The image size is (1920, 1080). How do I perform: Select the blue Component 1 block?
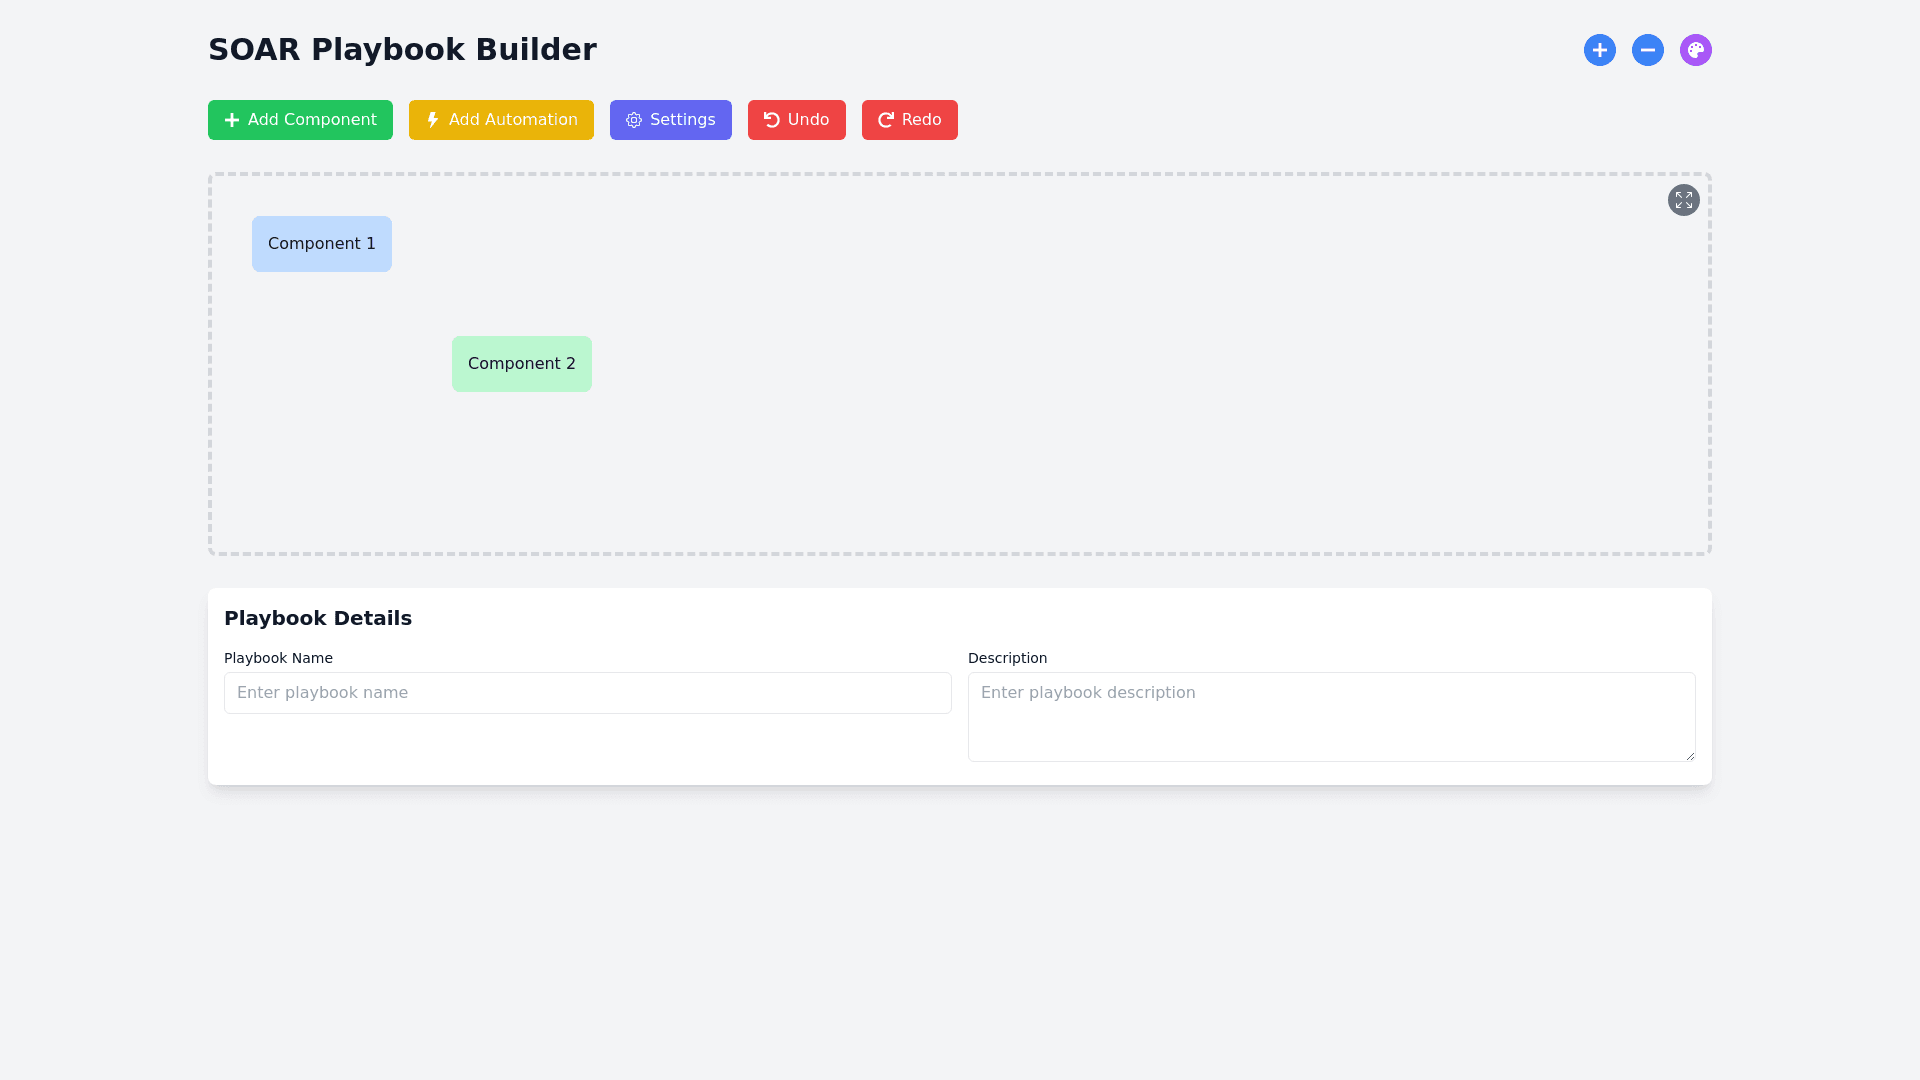(x=322, y=244)
